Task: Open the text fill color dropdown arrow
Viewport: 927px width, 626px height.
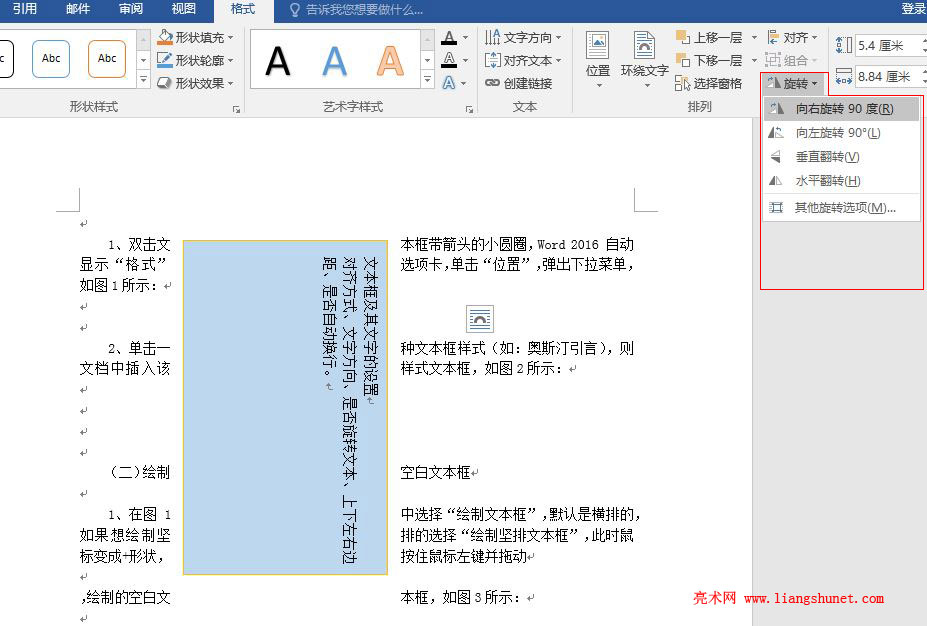Action: point(465,38)
